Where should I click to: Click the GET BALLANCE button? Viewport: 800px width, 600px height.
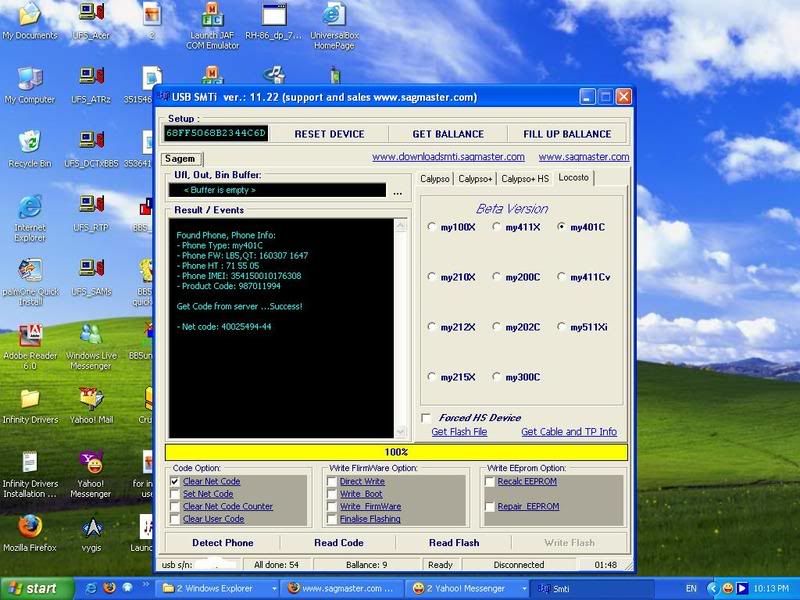[448, 134]
